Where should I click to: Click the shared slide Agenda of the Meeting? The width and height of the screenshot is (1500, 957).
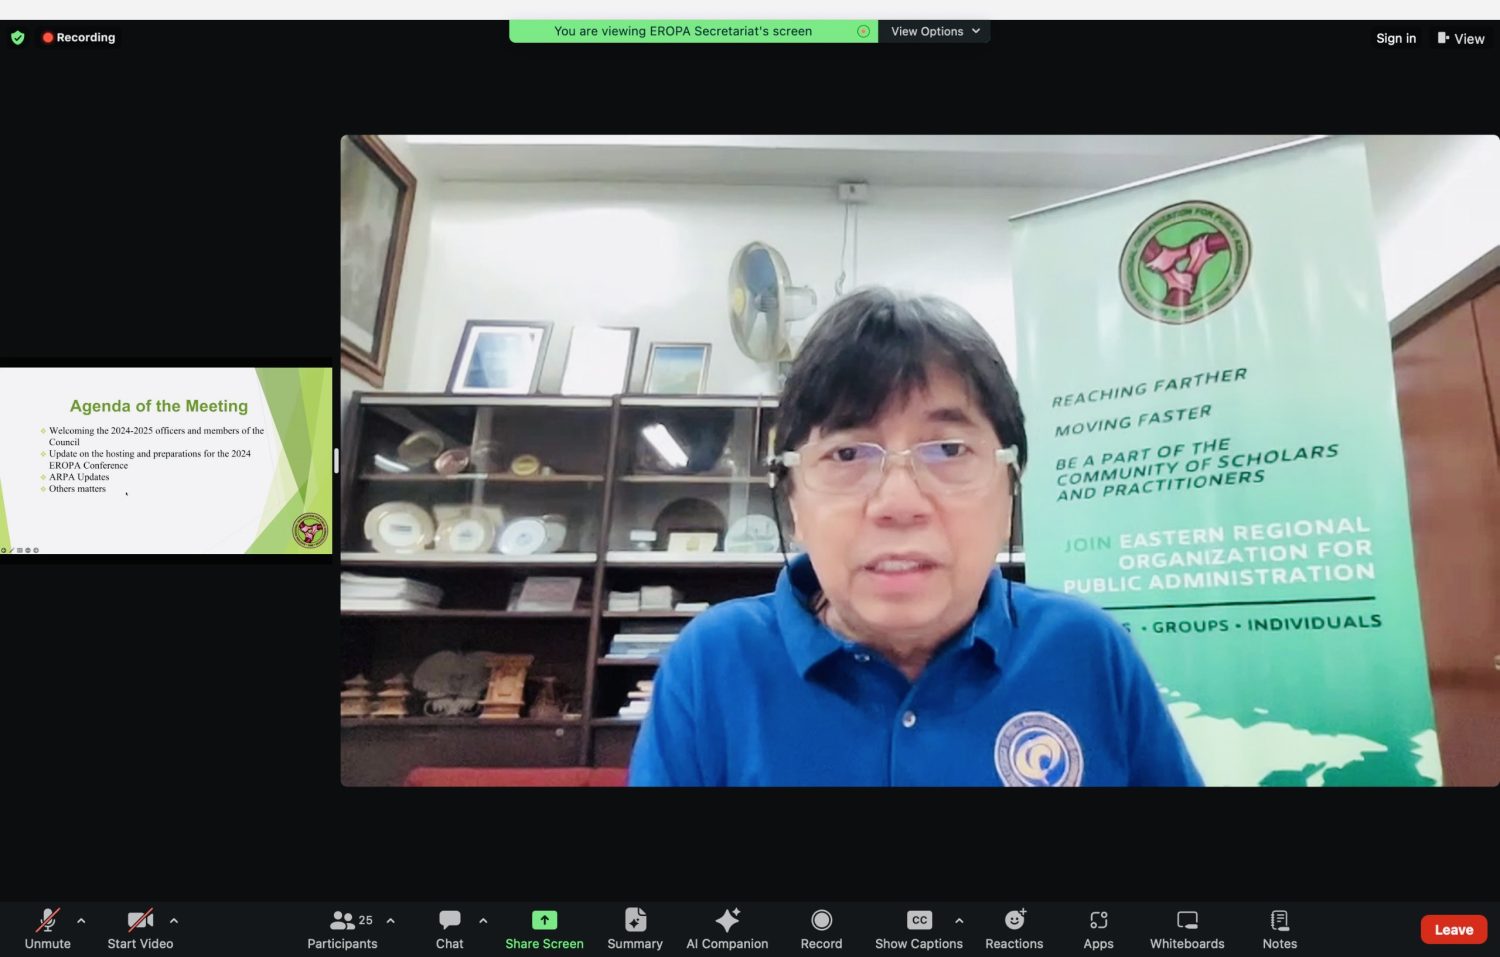(x=166, y=461)
